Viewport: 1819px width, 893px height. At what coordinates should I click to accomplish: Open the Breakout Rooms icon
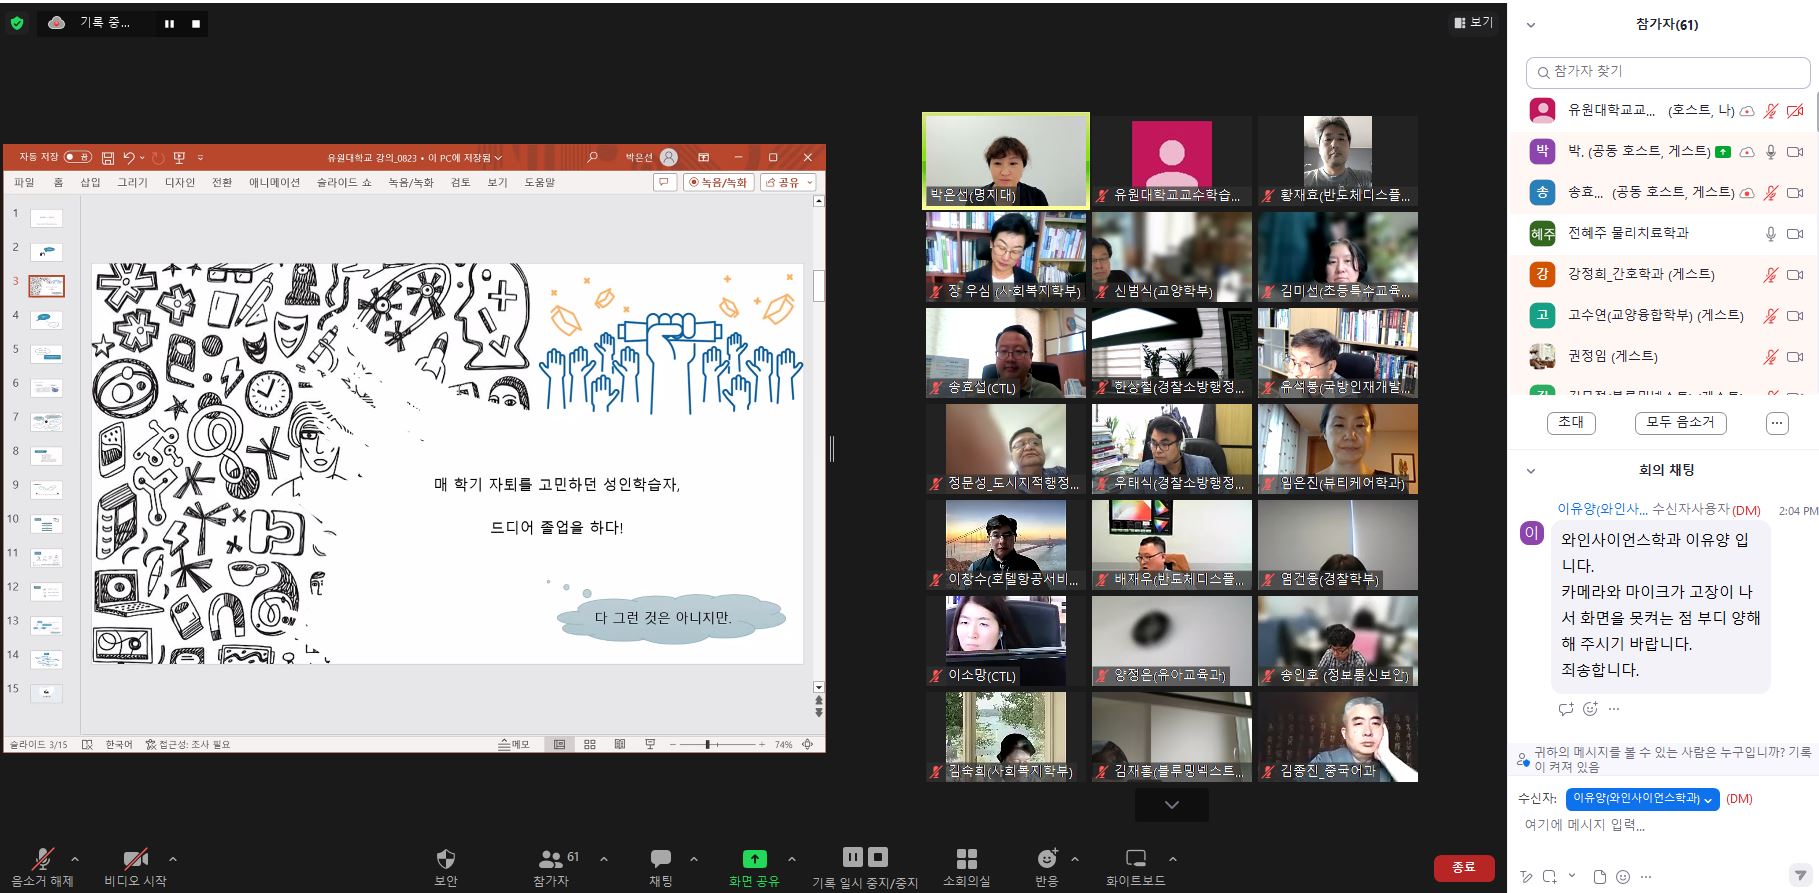(x=966, y=859)
